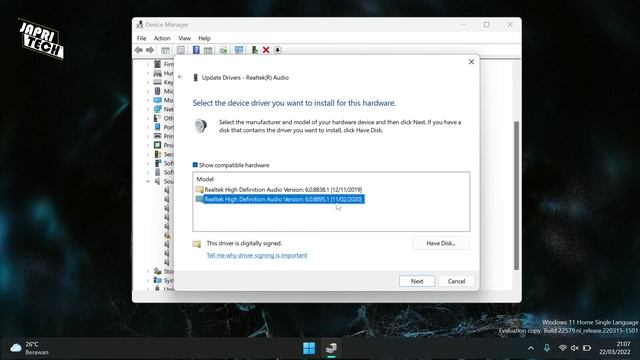This screenshot has width=640, height=360.
Task: Click the muted volume tray icon
Action: click(x=575, y=348)
